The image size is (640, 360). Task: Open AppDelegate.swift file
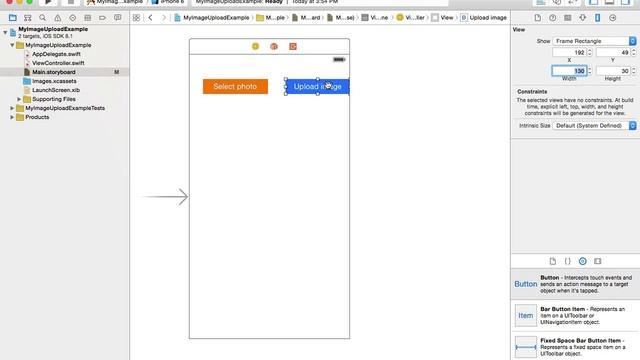[x=56, y=54]
